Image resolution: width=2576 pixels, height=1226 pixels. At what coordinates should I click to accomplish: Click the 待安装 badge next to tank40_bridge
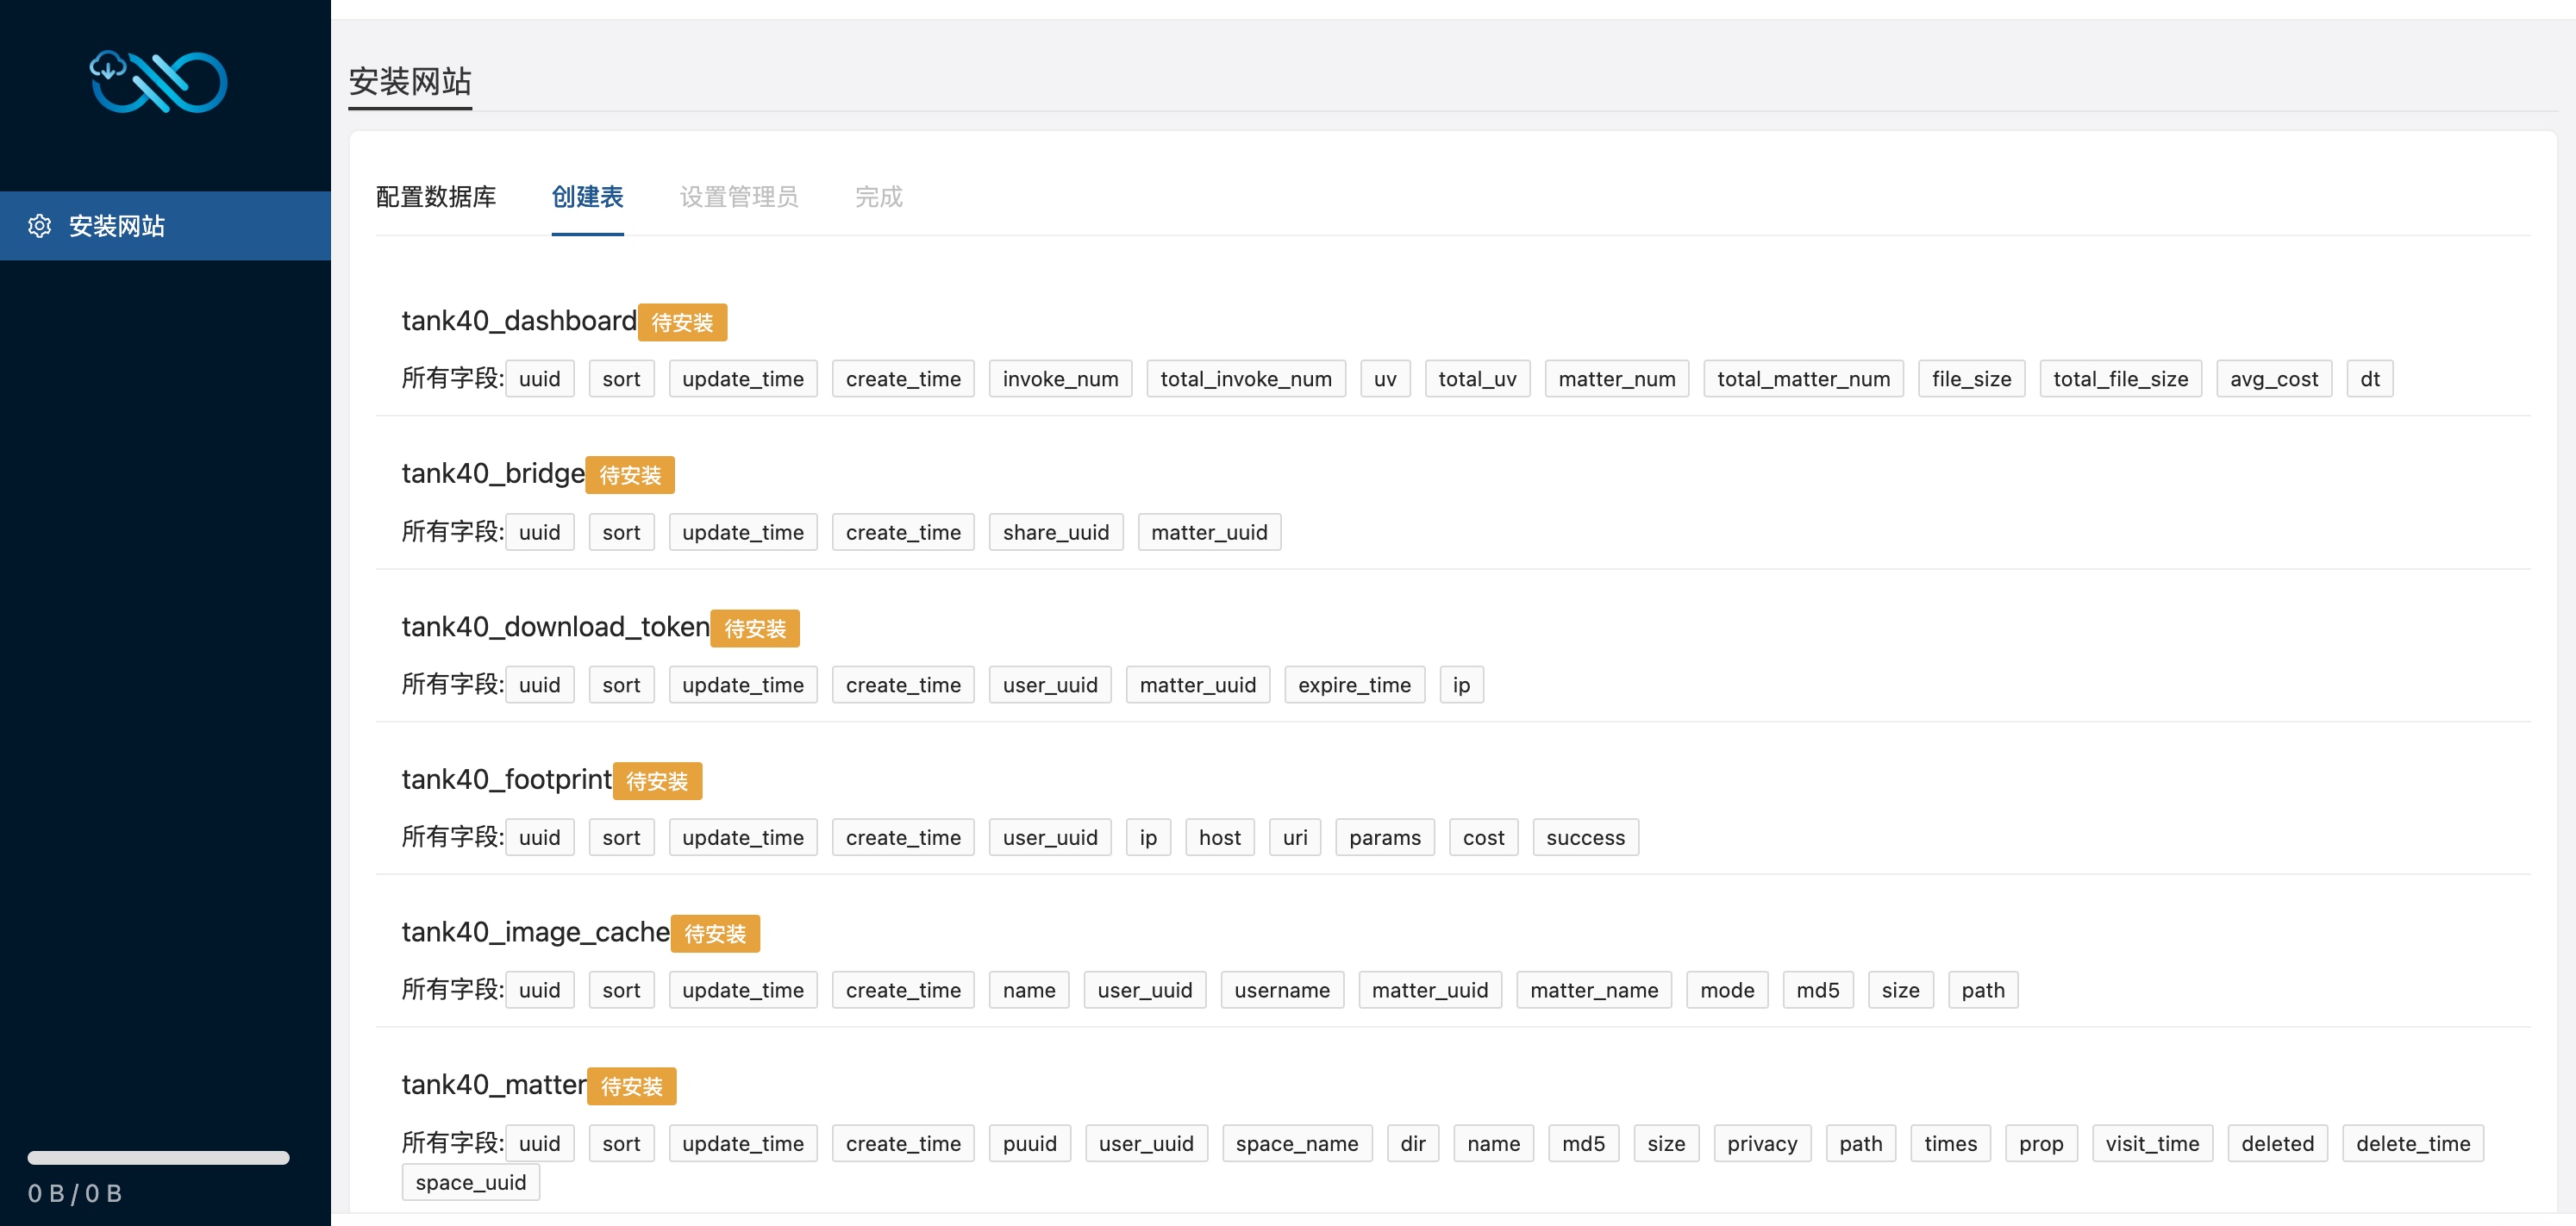point(630,475)
